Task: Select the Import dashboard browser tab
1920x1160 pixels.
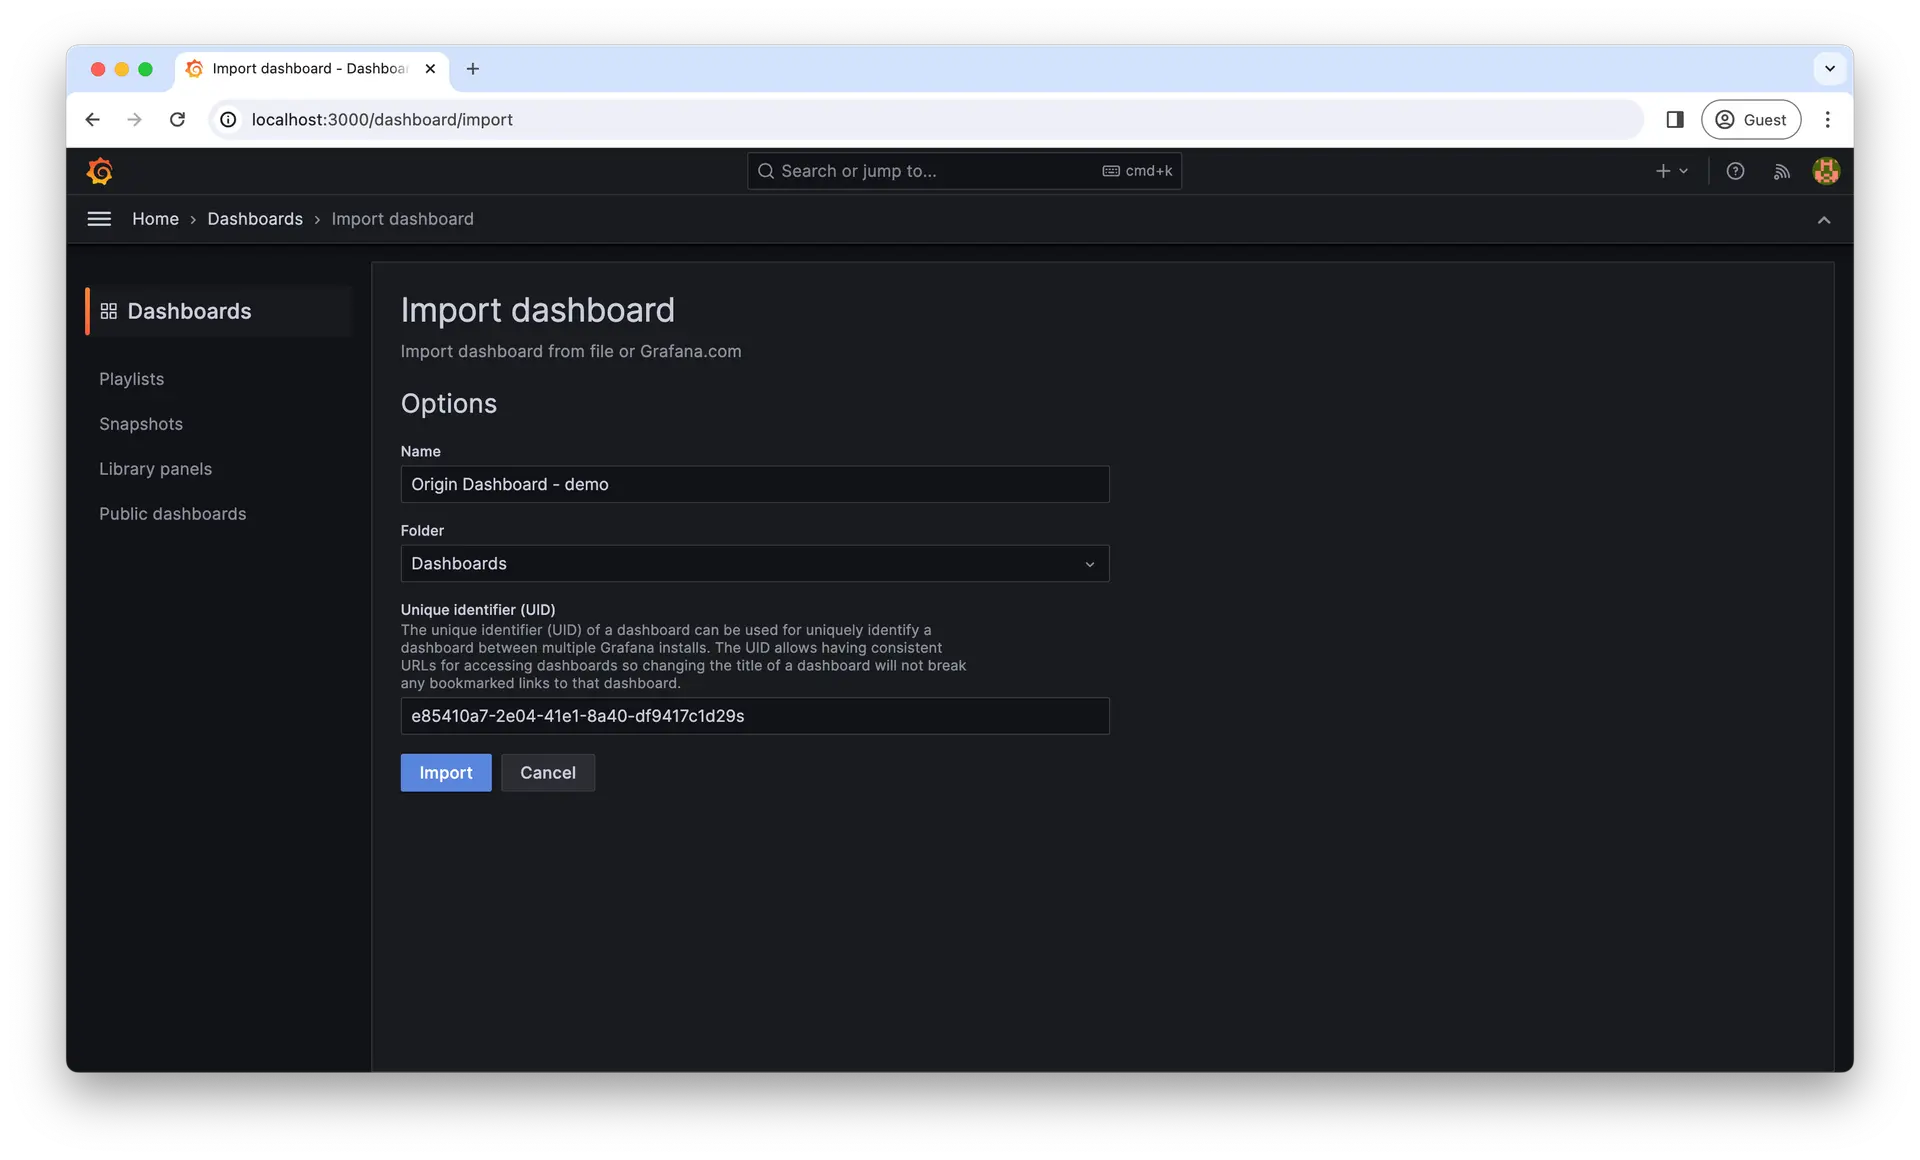Action: 311,69
